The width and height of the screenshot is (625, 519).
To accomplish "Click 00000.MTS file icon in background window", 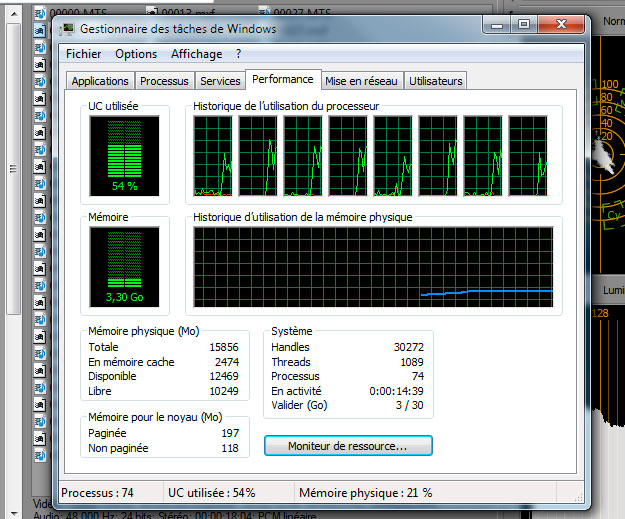I will 39,14.
